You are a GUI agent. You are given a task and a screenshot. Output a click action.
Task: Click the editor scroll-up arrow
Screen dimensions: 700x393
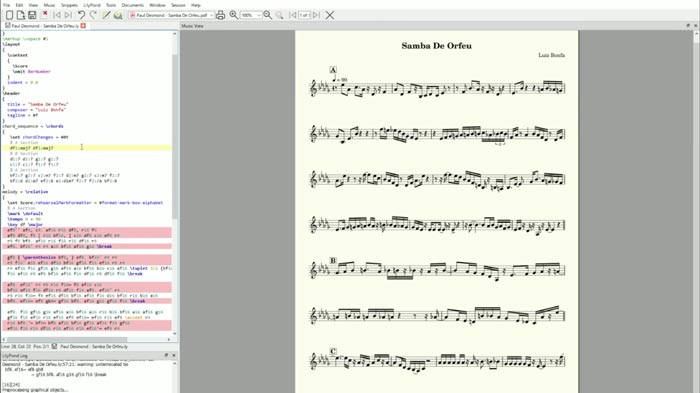point(175,33)
